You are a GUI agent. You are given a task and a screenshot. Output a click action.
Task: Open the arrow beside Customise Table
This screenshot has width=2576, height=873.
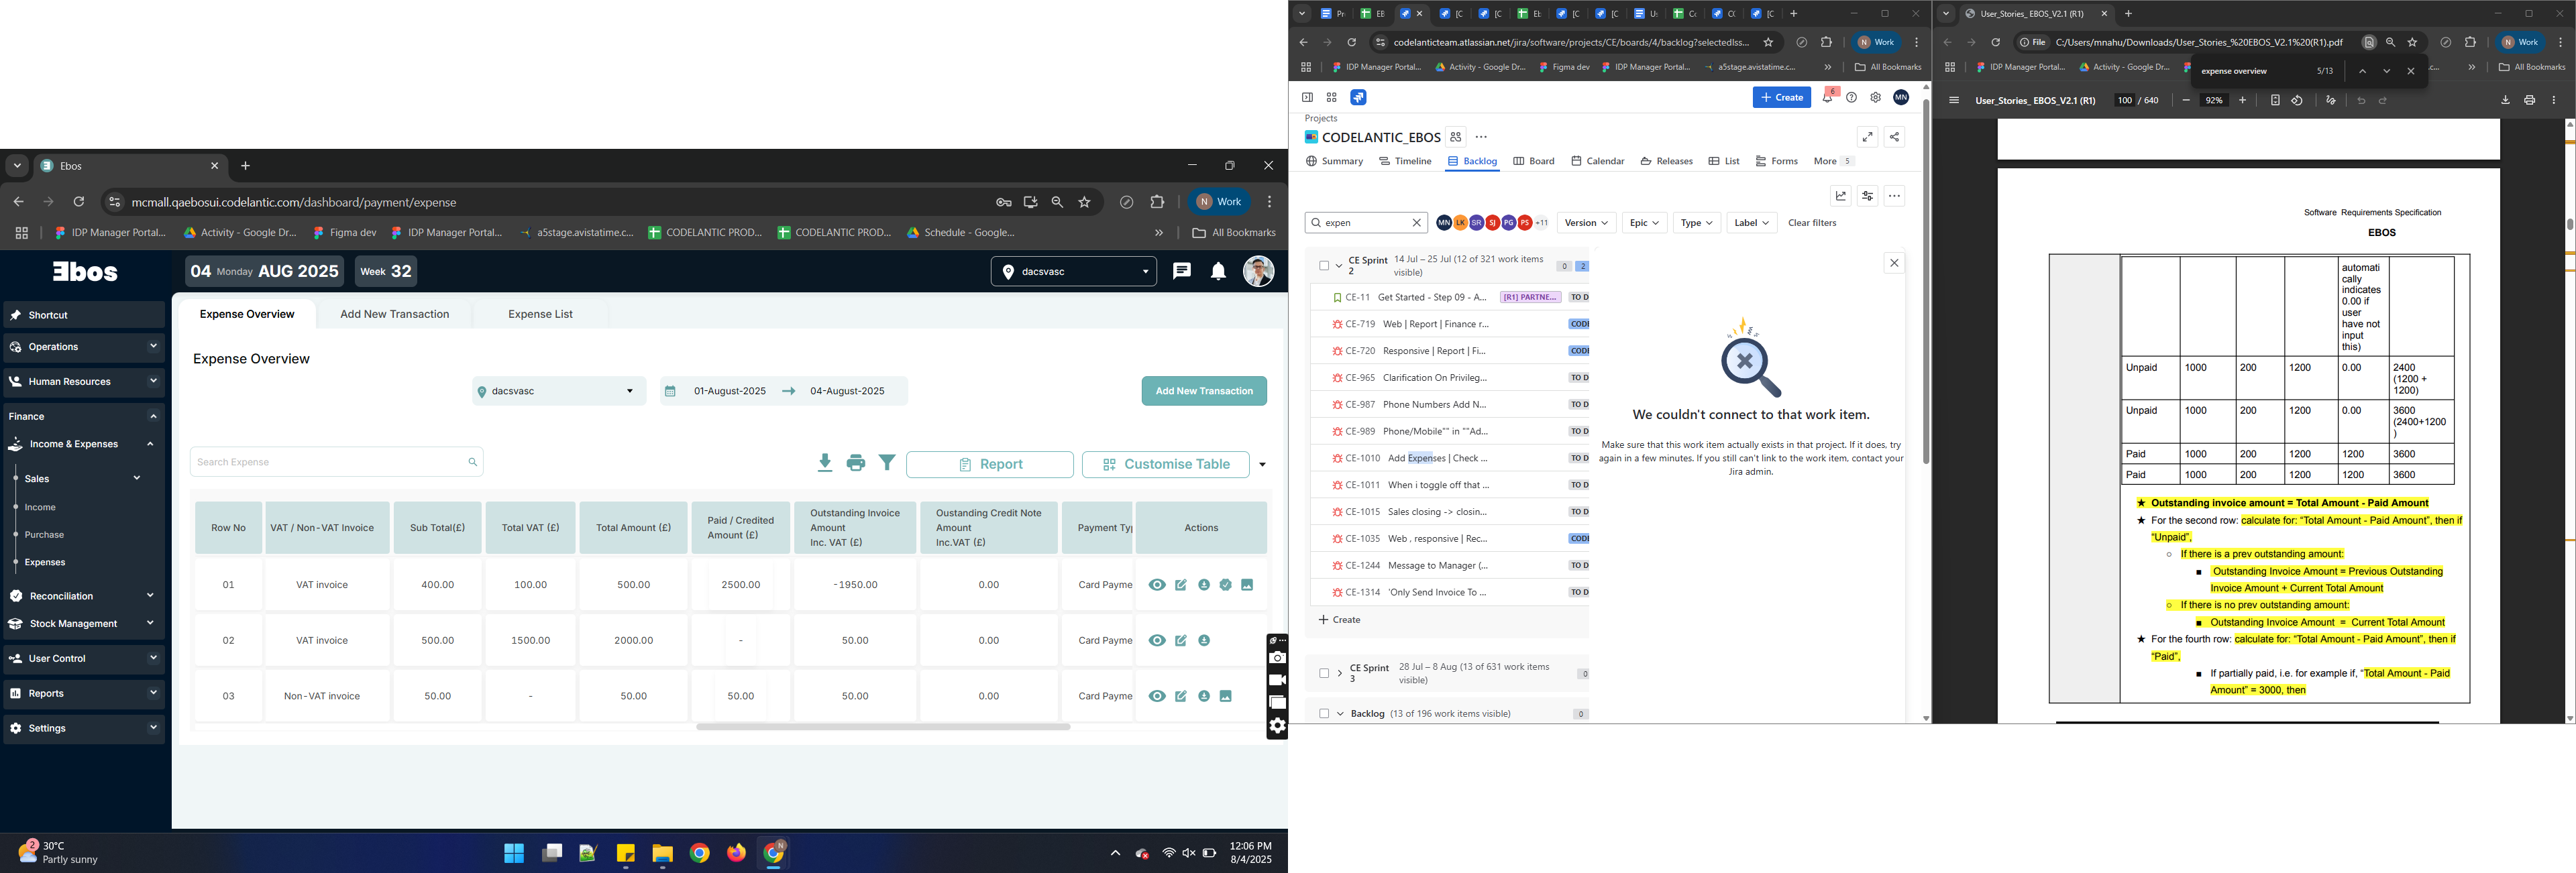click(1262, 465)
